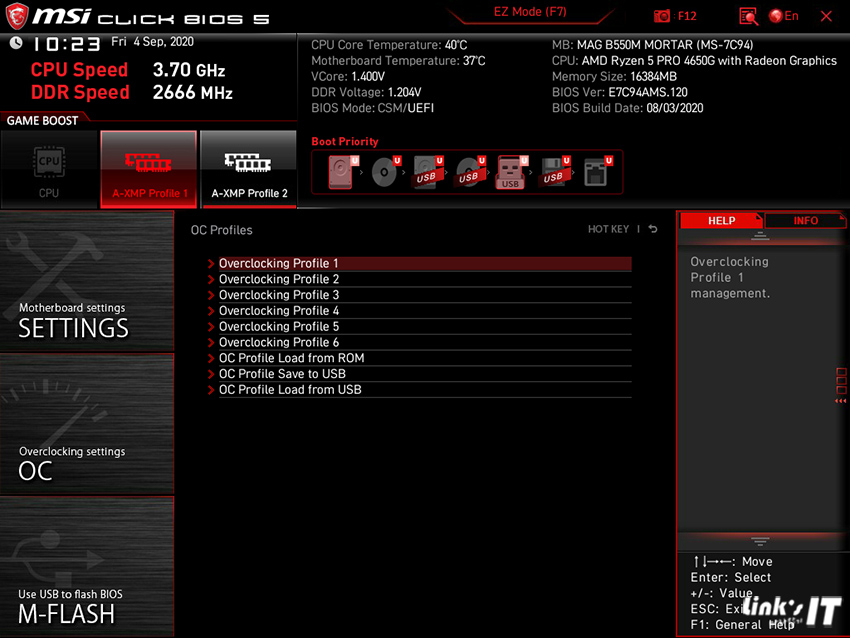This screenshot has height=638, width=850.
Task: Click the BIOS Ver E7C94AMS.120 text
Action: 620,92
